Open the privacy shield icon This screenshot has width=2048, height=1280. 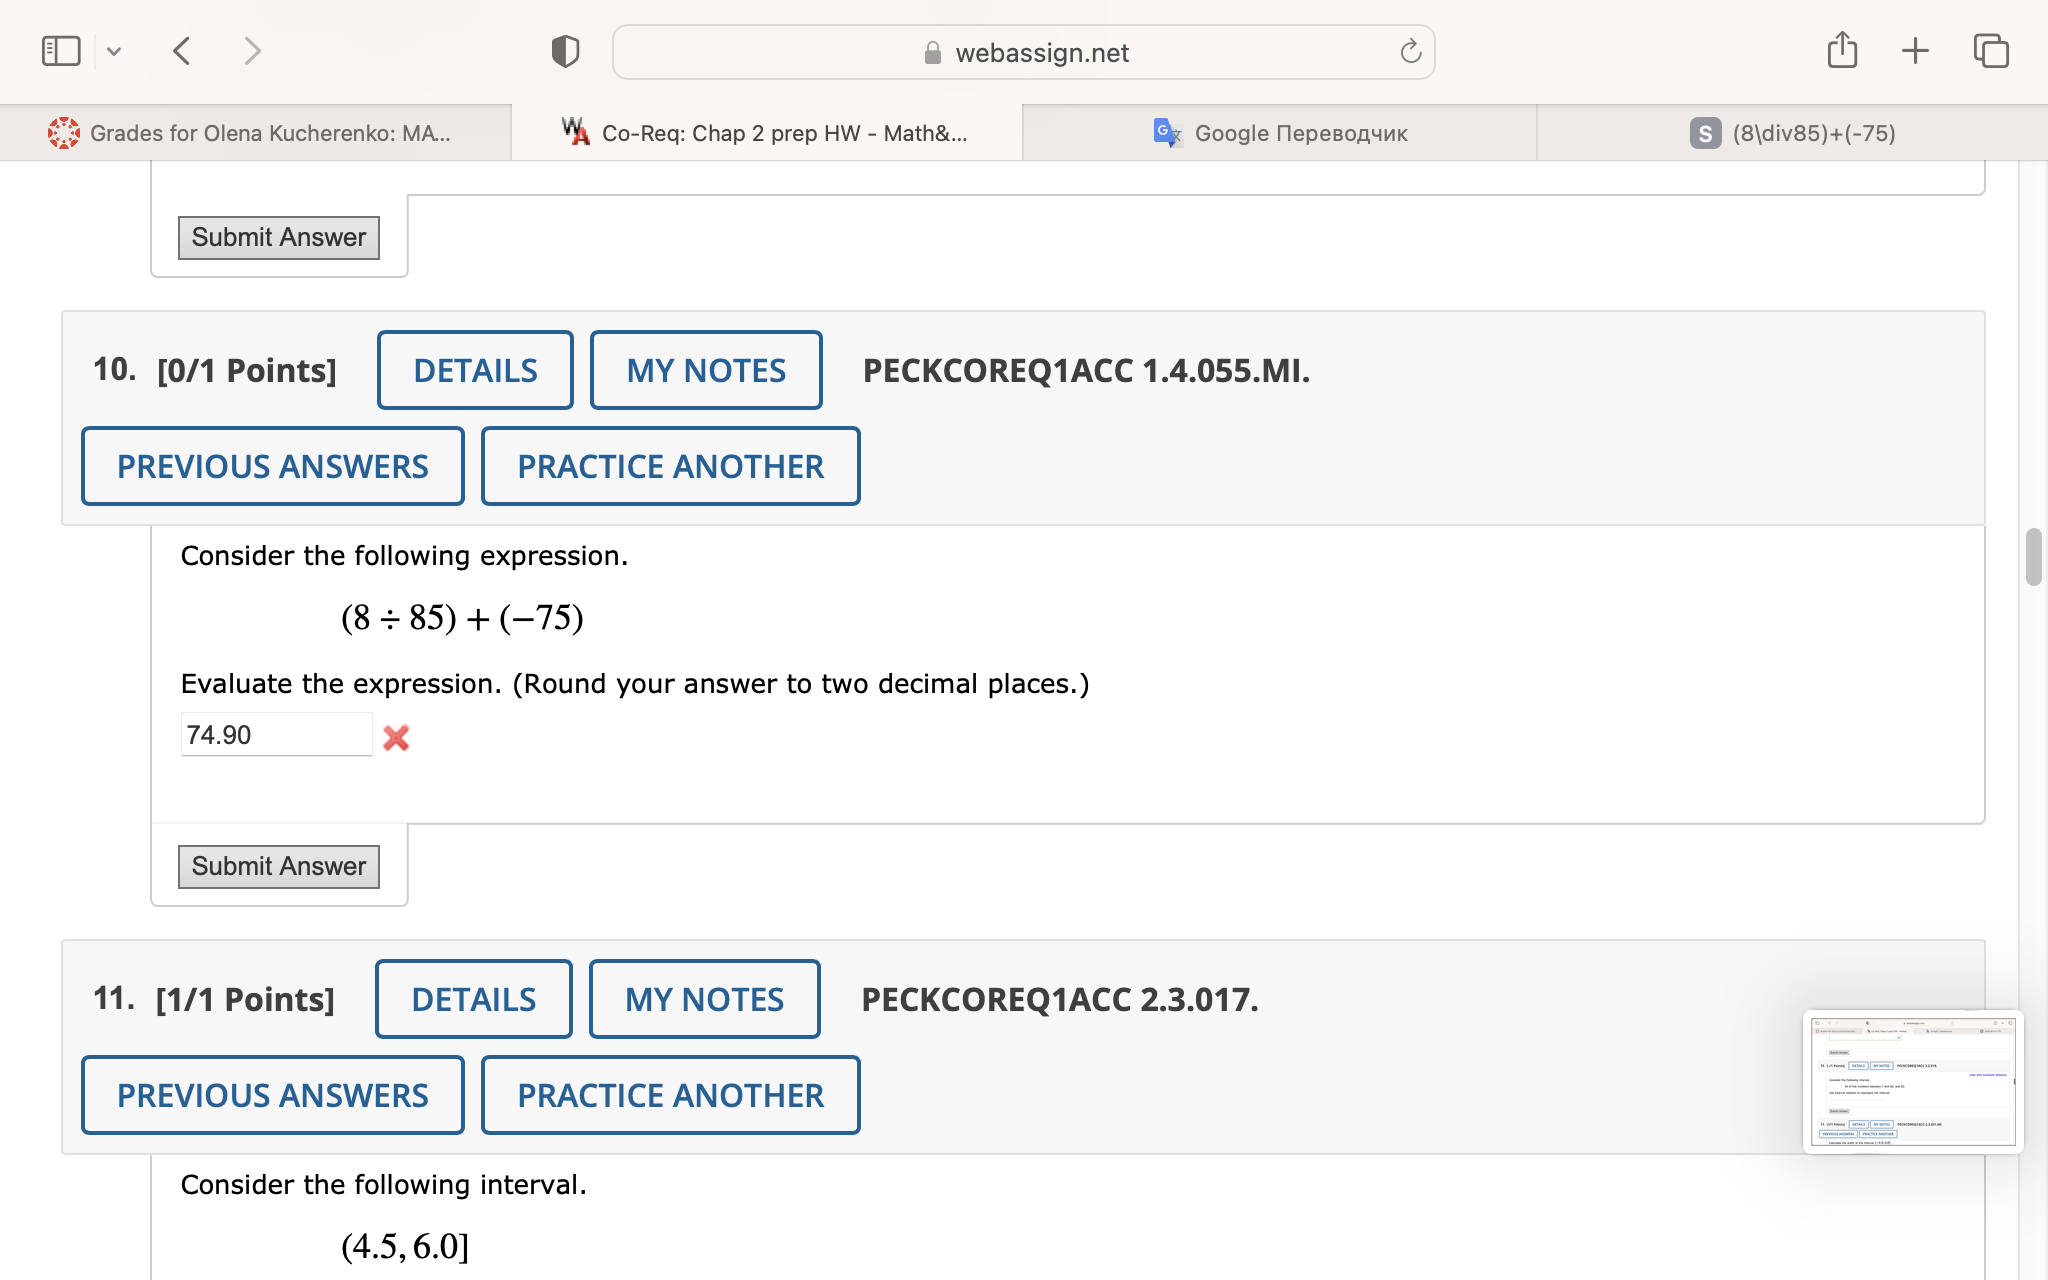(565, 51)
